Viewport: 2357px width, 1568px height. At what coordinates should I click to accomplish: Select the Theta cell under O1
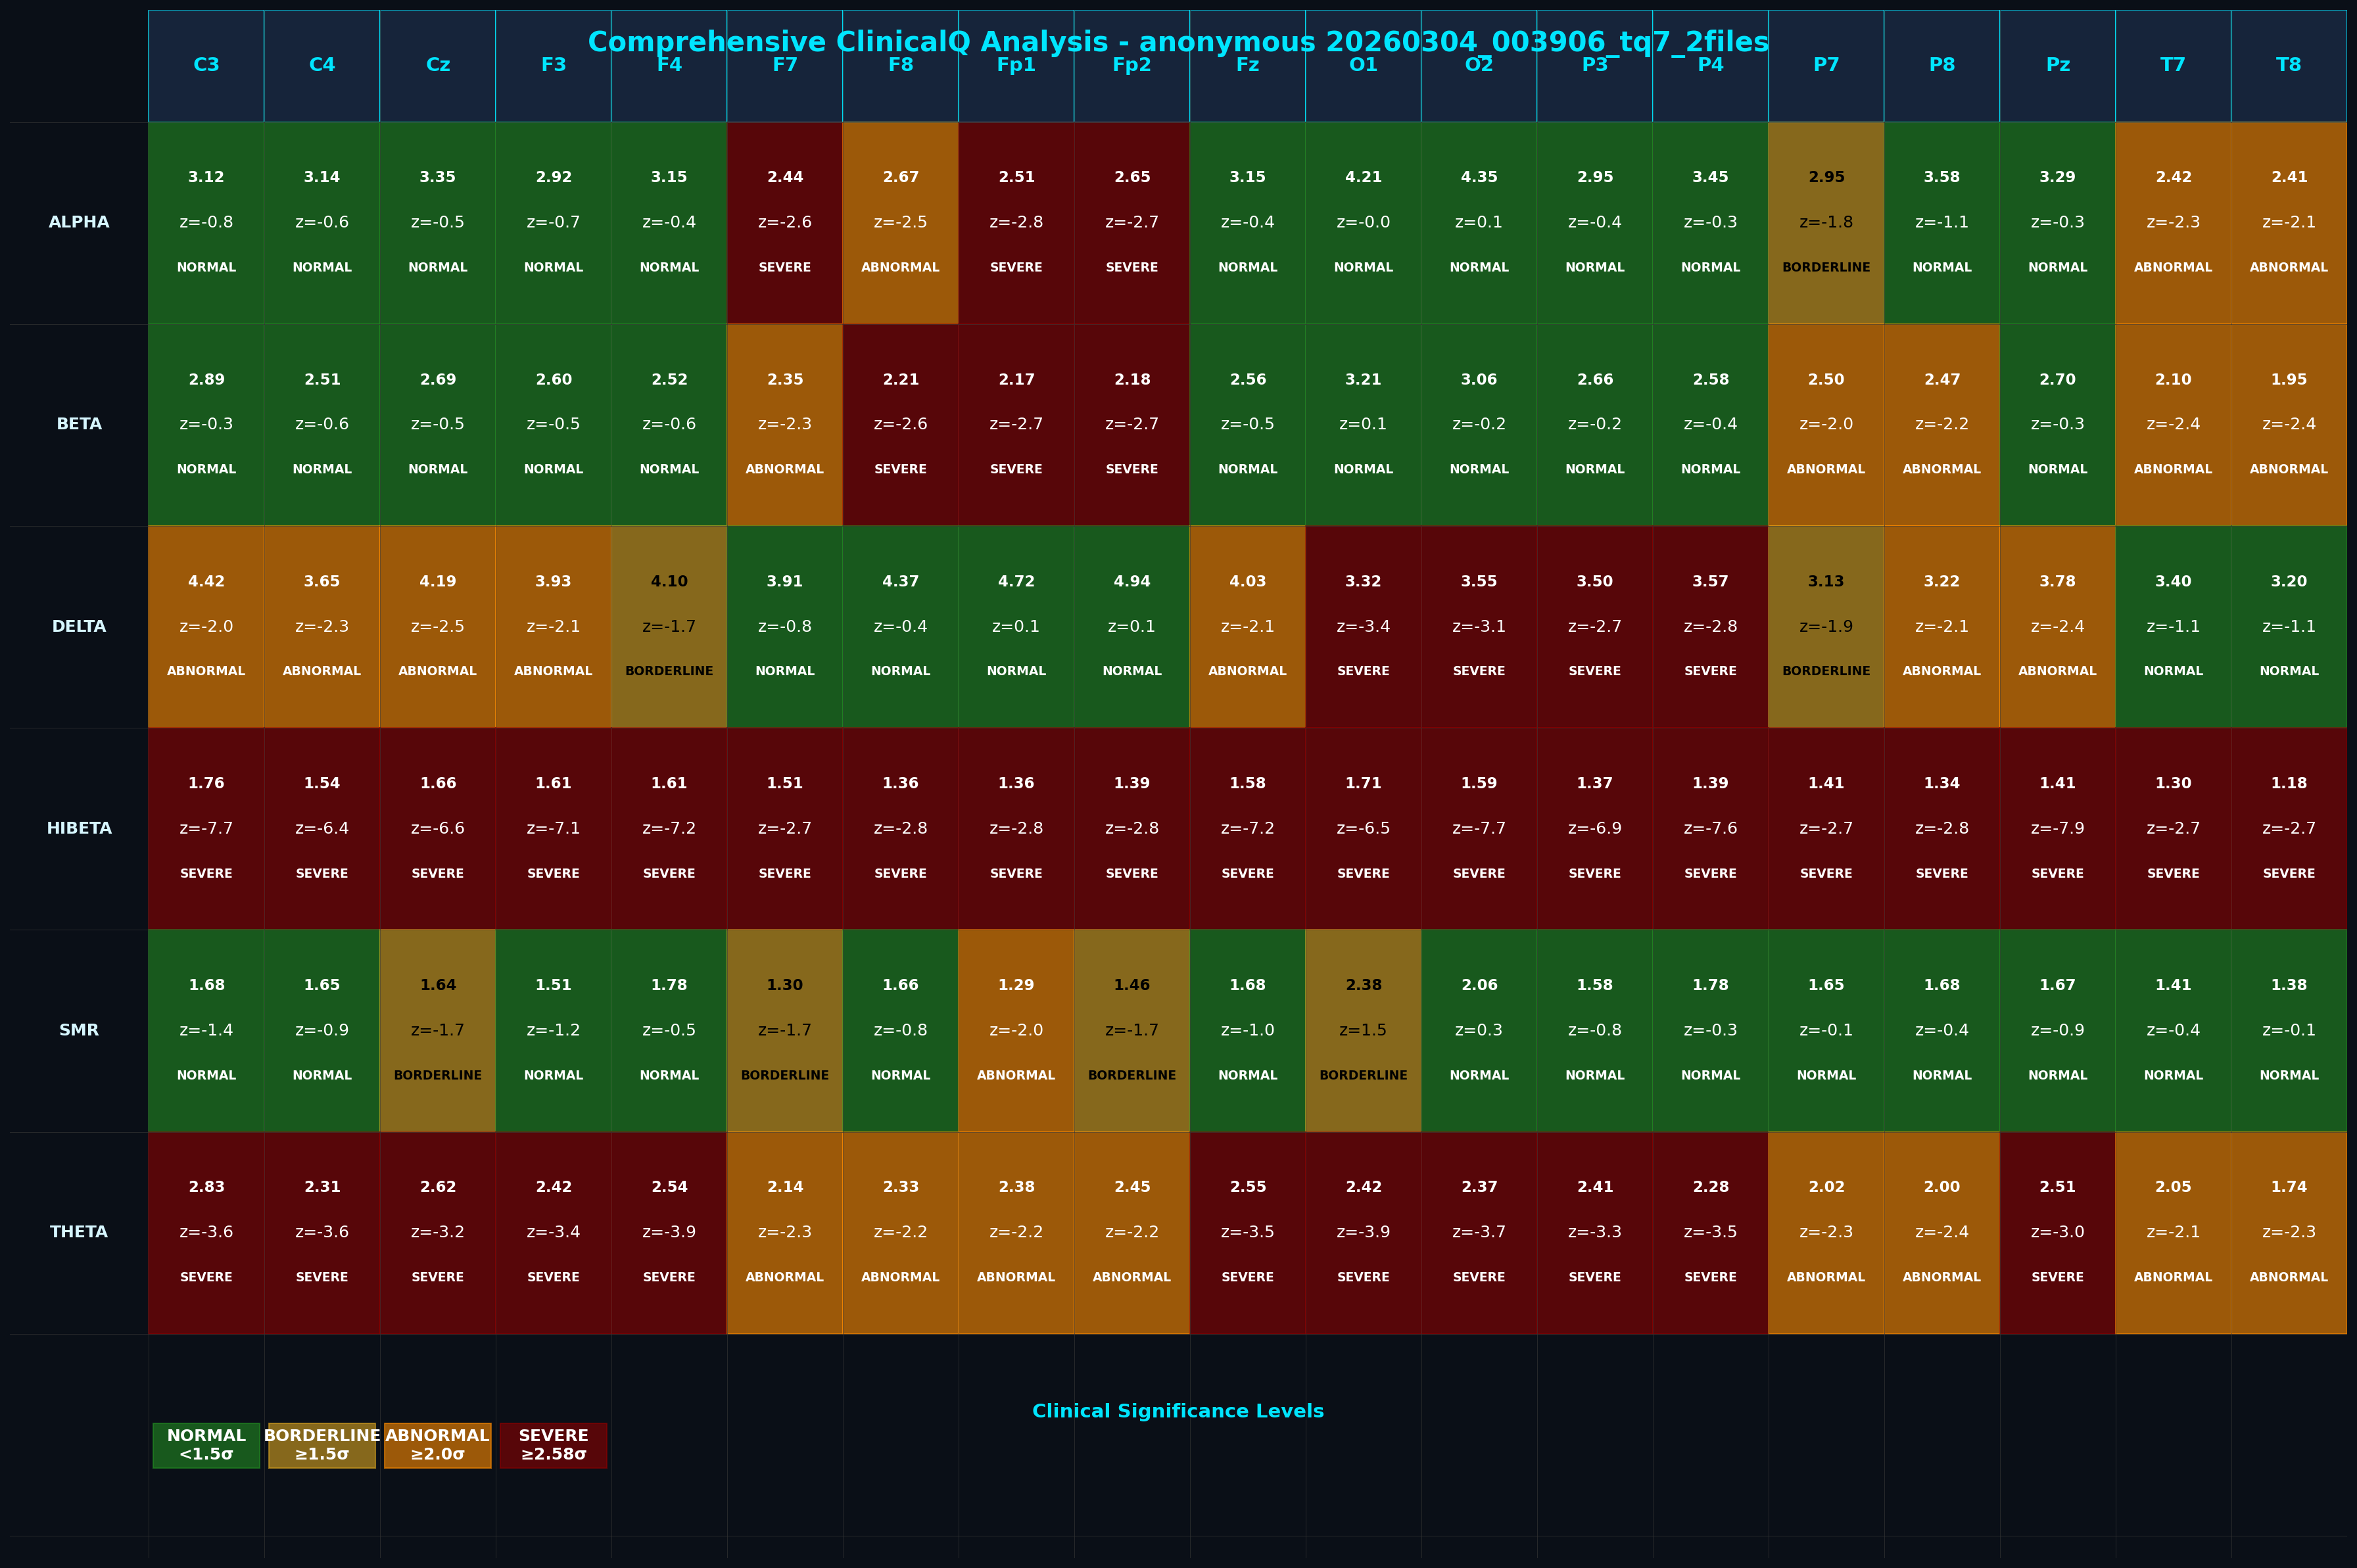pos(1363,1231)
